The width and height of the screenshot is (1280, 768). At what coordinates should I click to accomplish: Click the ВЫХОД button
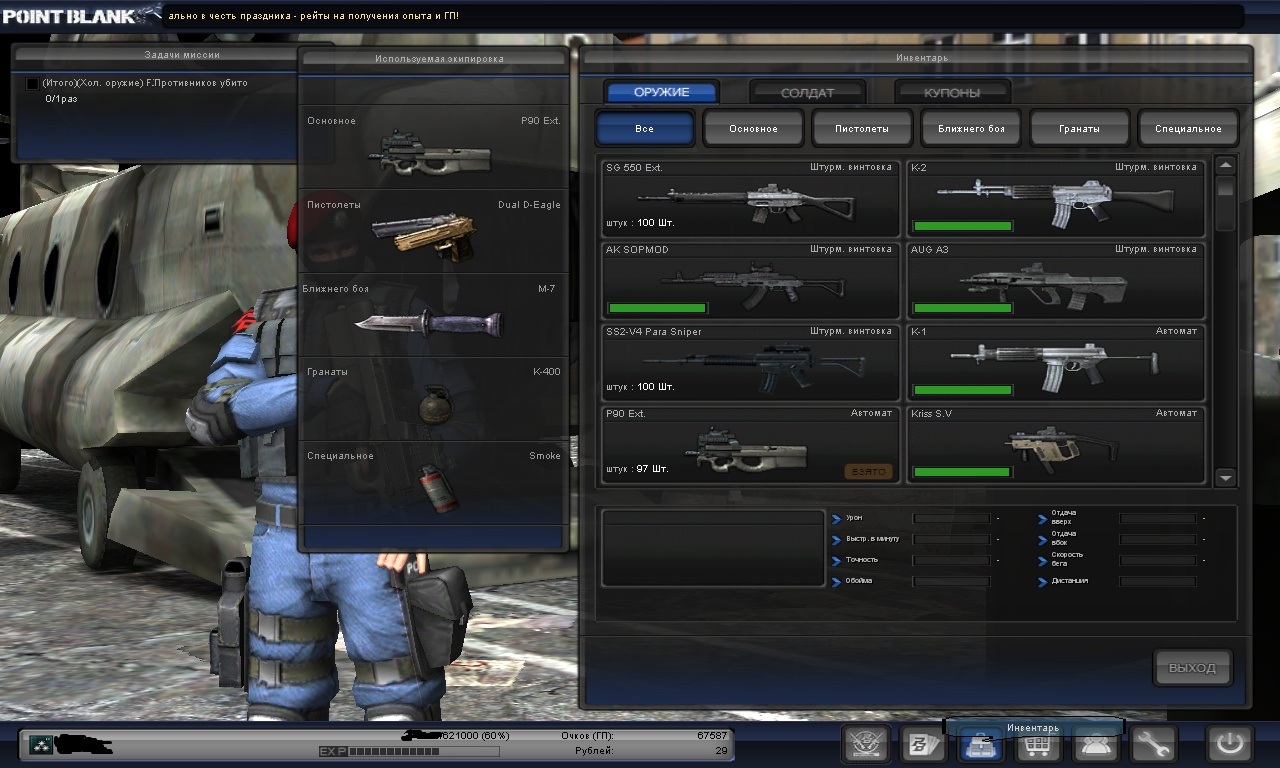point(1192,668)
